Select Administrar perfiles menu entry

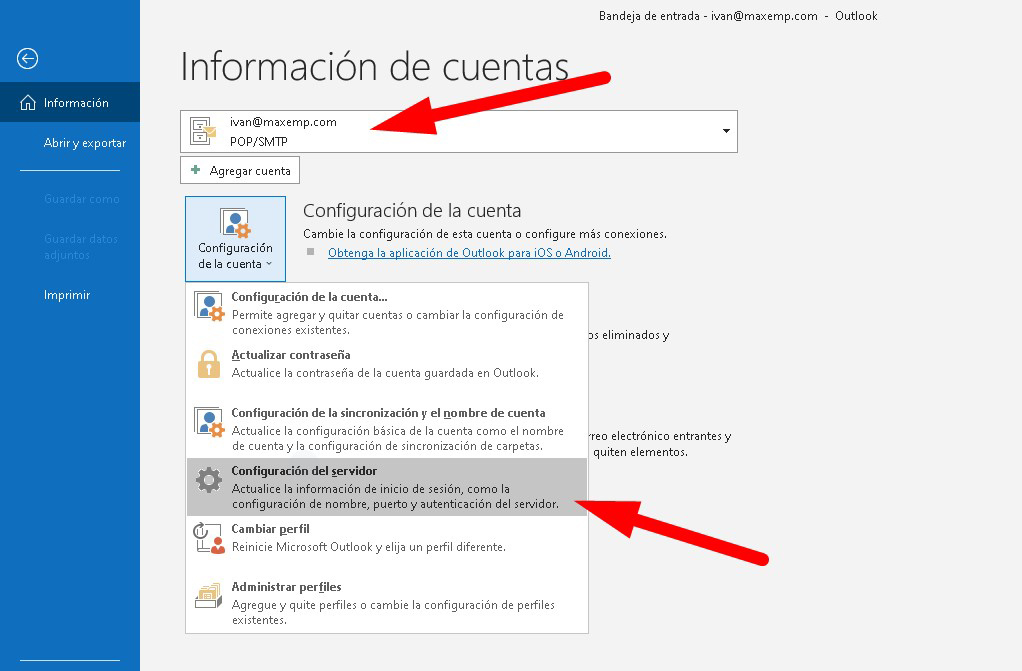pos(287,587)
